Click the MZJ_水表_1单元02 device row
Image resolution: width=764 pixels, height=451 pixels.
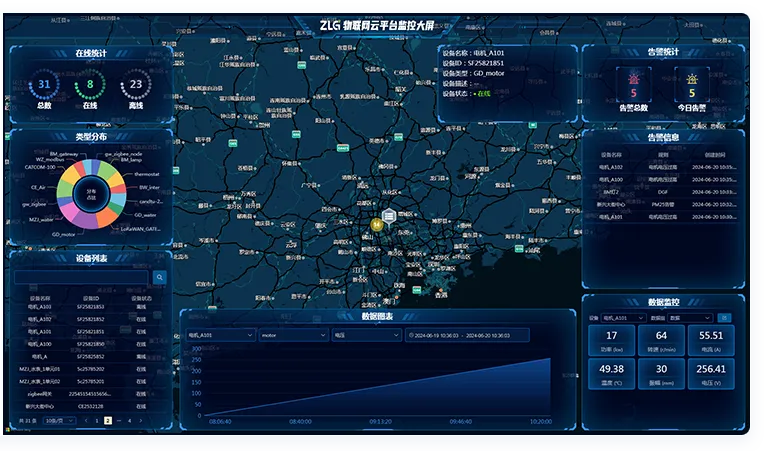coord(91,381)
